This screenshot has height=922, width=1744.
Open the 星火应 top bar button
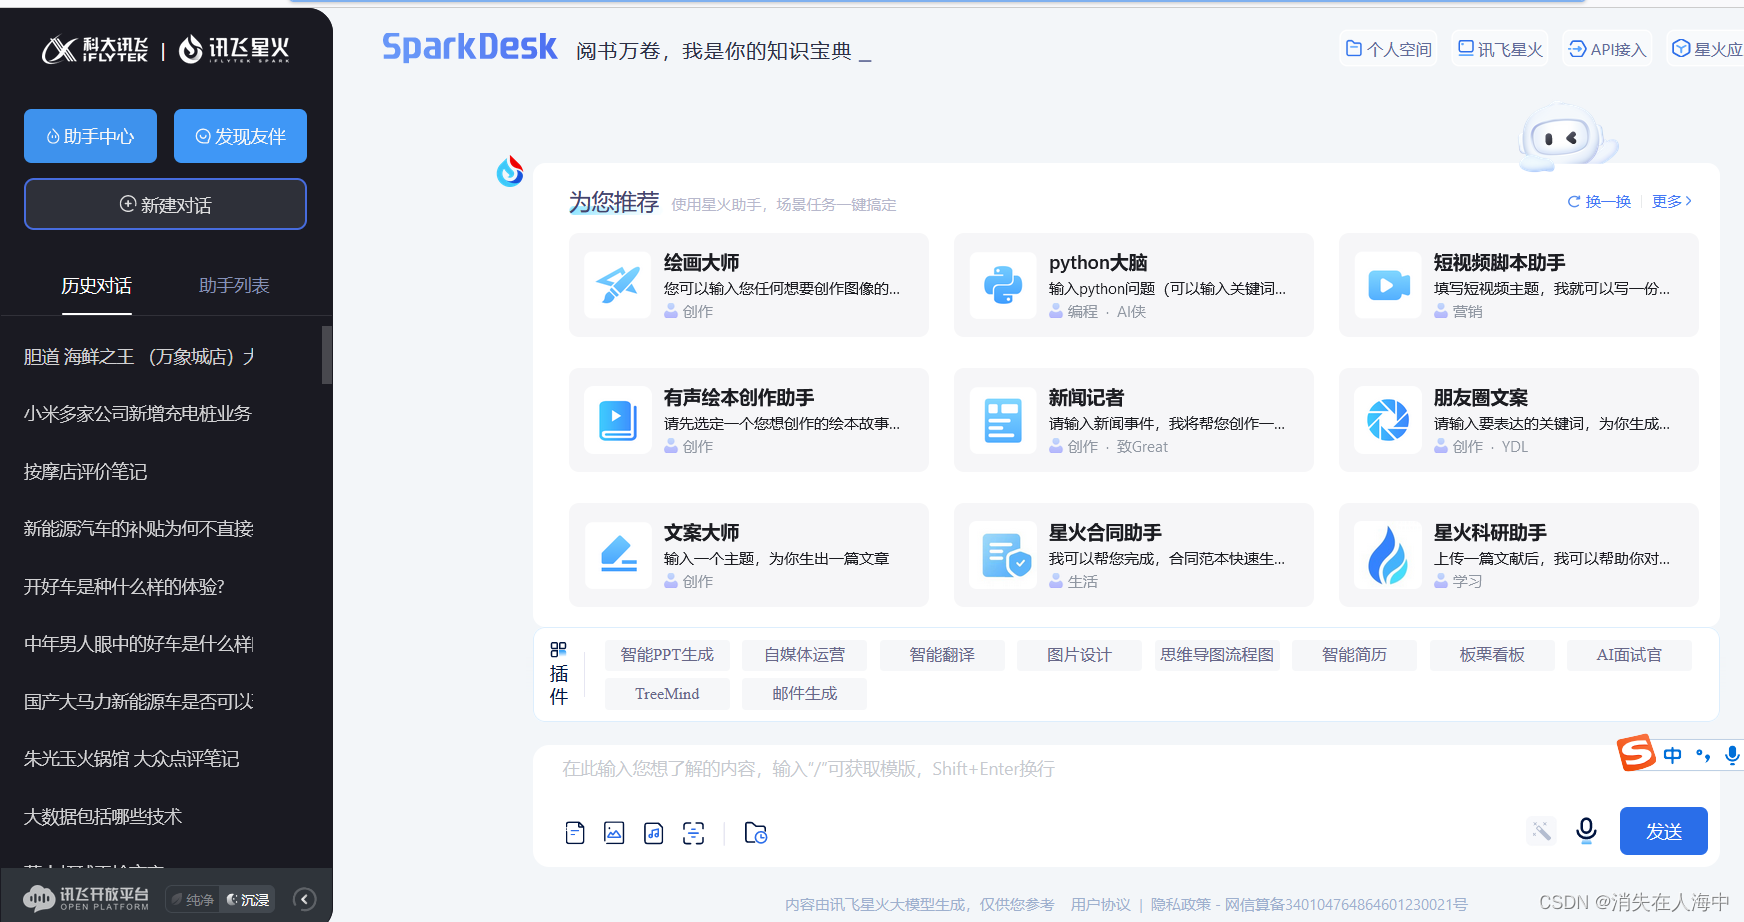coord(1706,49)
